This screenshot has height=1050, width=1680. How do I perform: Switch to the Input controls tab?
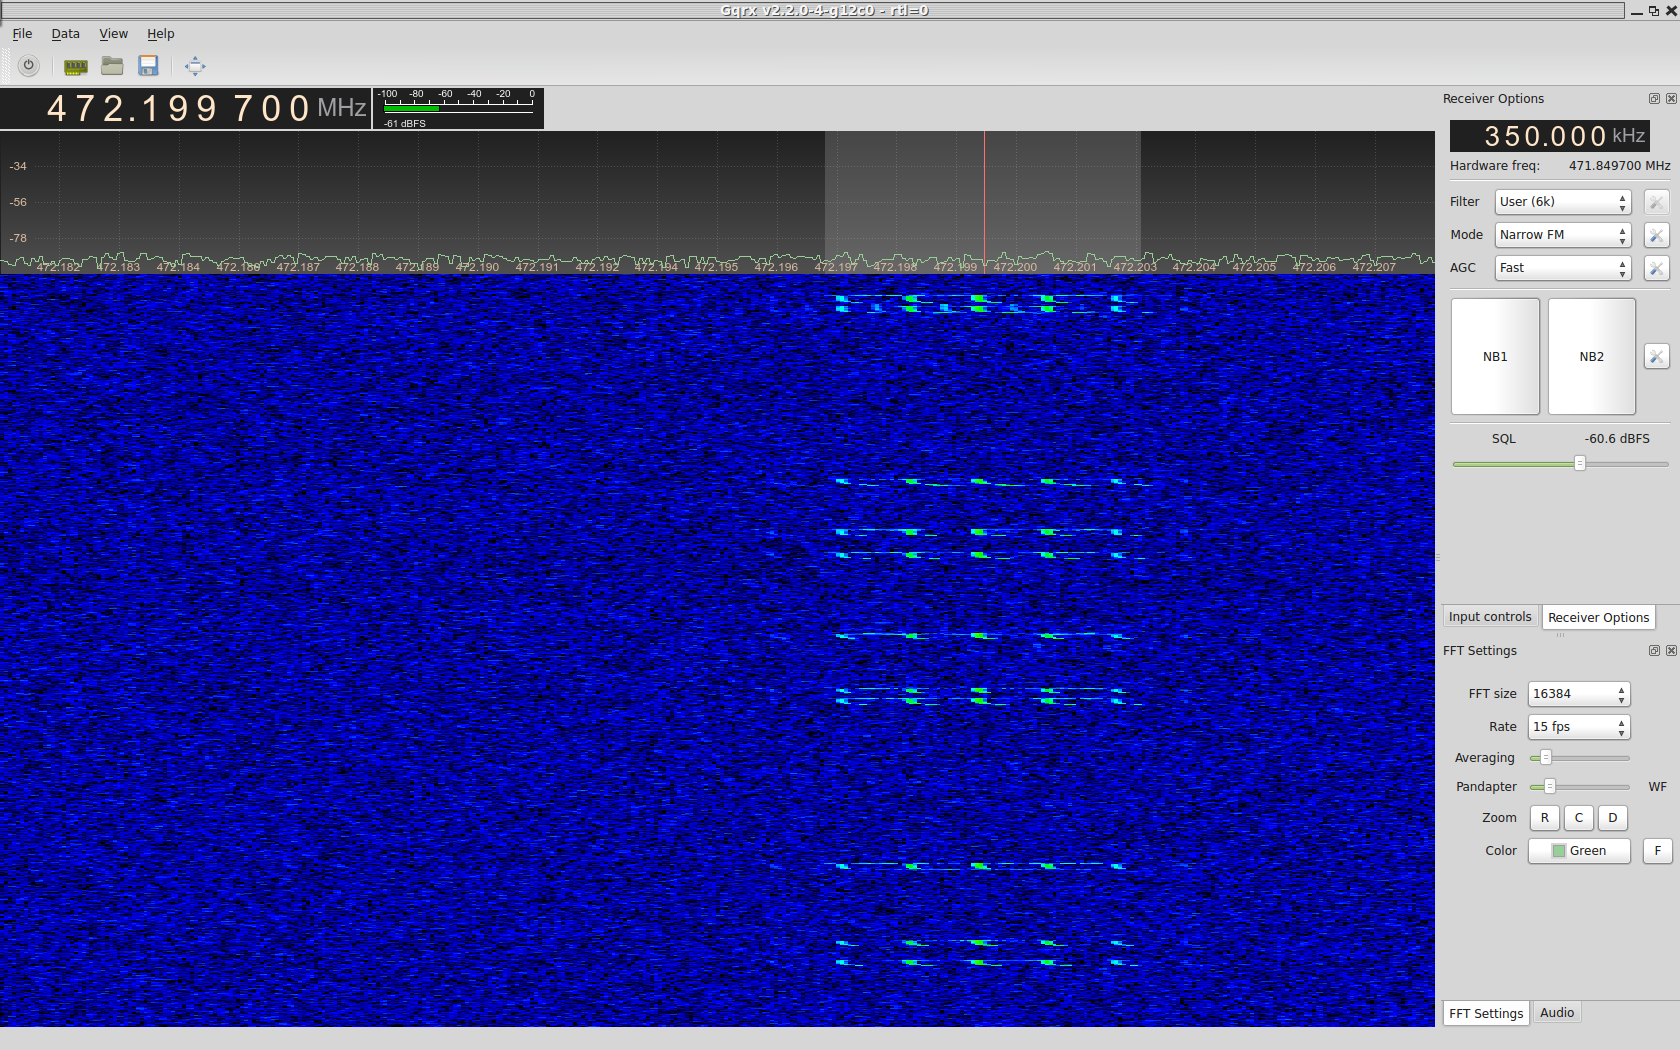[x=1489, y=617]
